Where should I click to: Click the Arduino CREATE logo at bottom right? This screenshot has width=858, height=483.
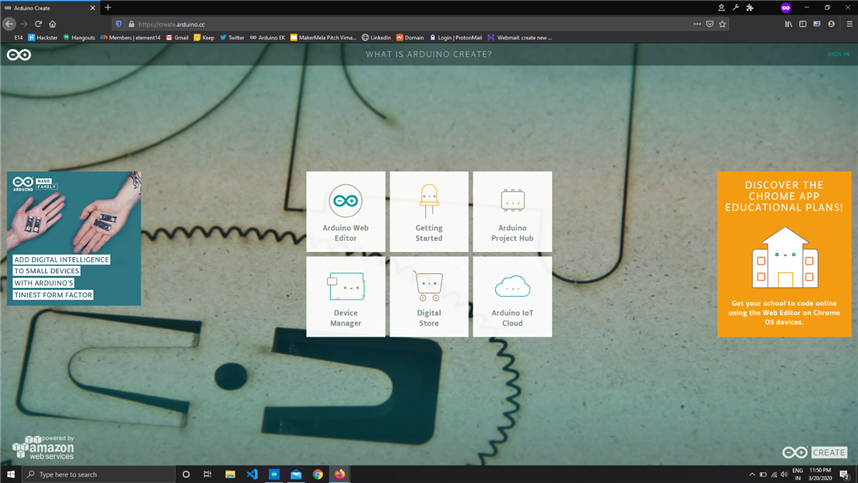click(x=814, y=452)
